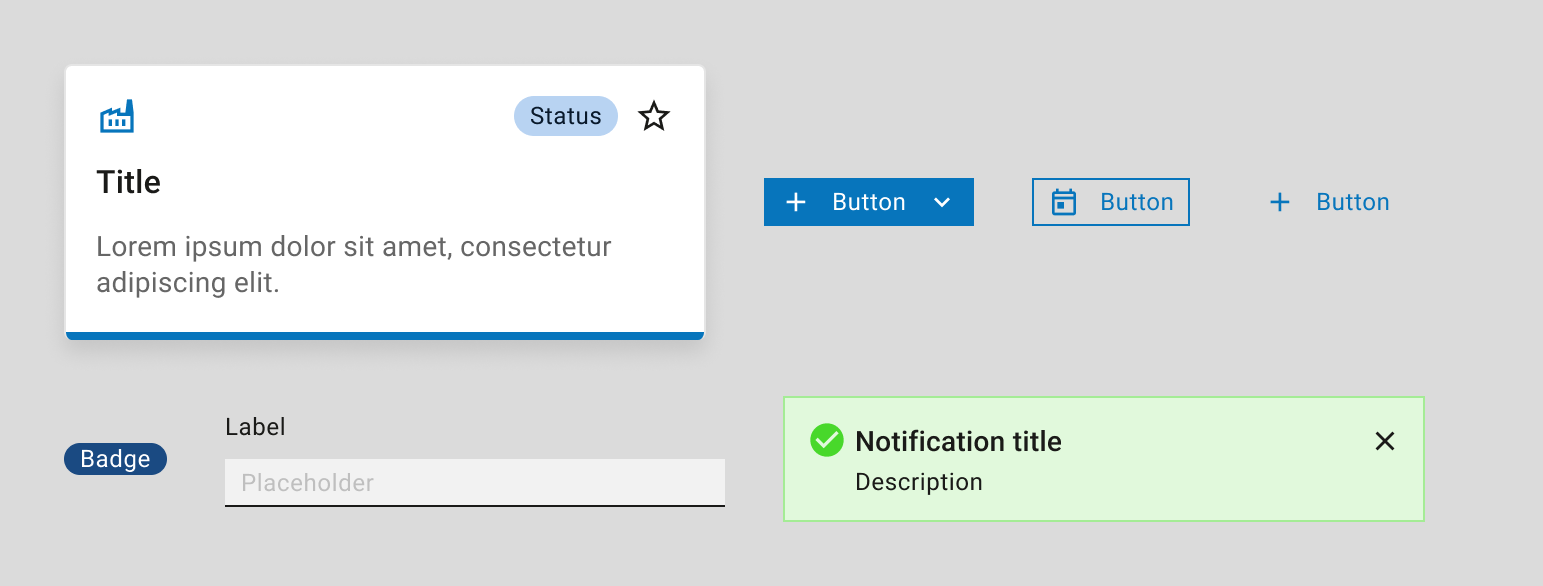
Task: Click the blue factory icon on the card
Action: point(117,116)
